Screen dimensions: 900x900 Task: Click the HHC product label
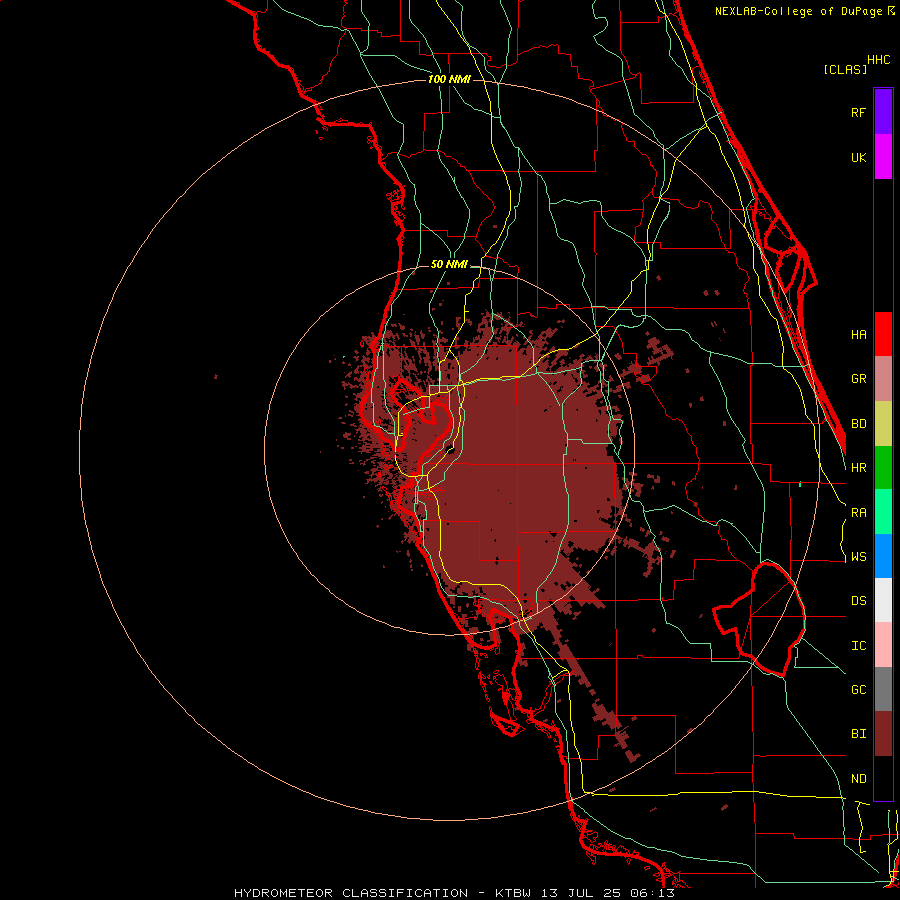(x=878, y=60)
